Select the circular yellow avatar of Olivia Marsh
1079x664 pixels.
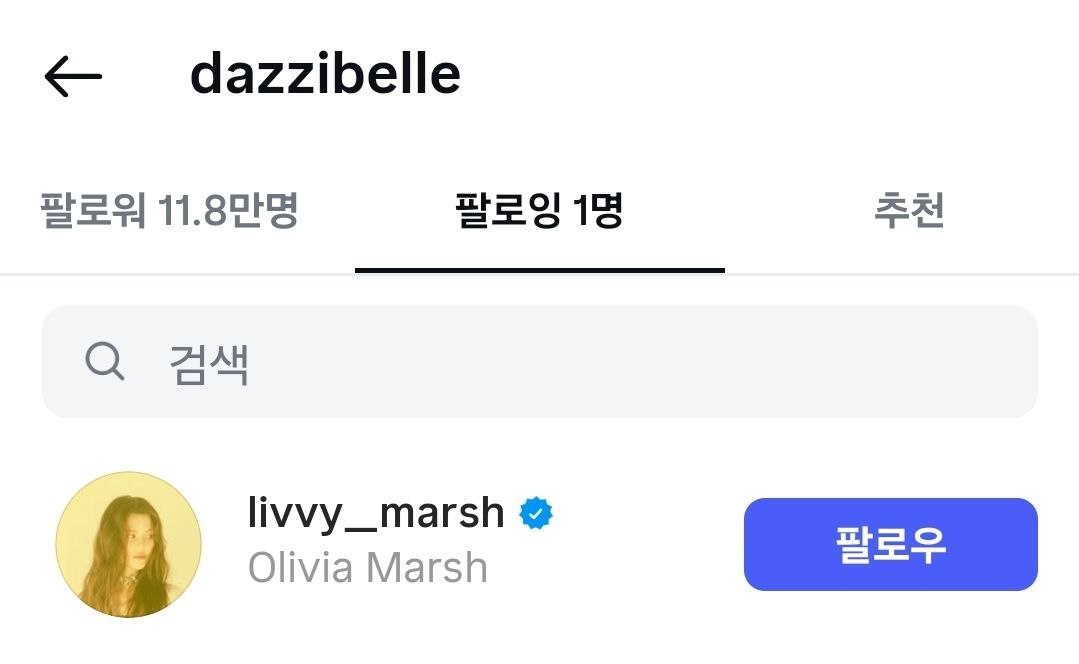[129, 544]
